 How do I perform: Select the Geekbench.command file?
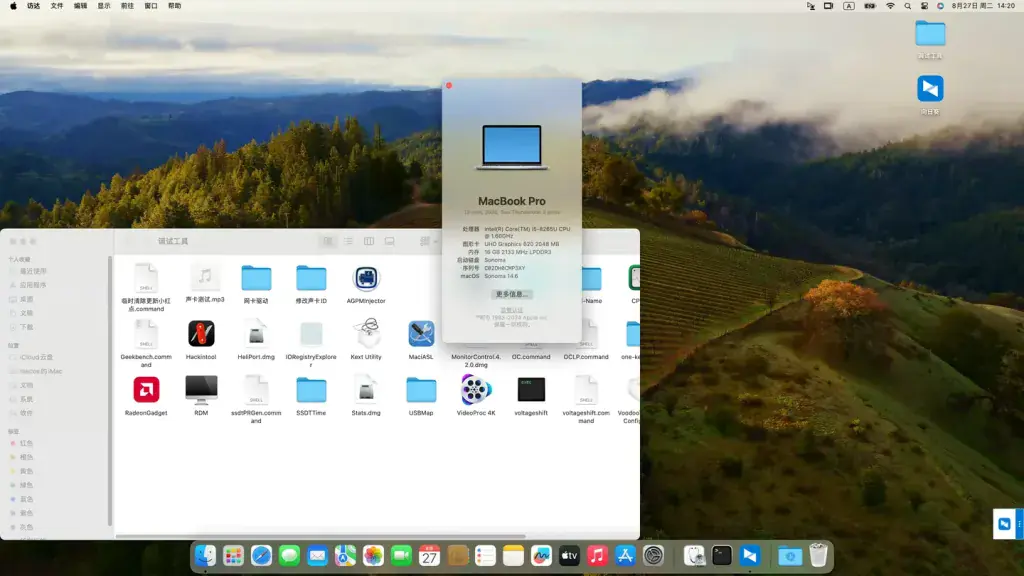146,334
